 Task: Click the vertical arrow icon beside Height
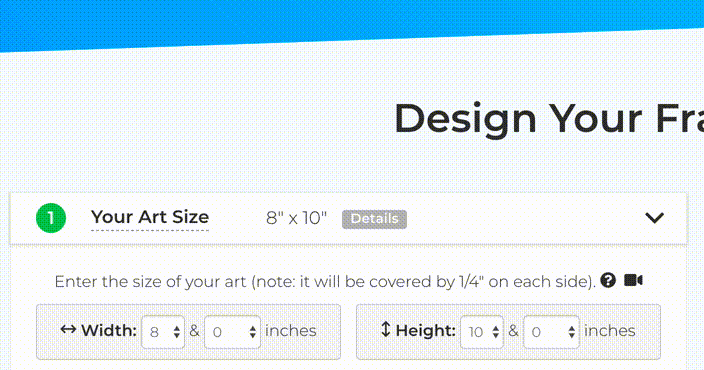386,330
